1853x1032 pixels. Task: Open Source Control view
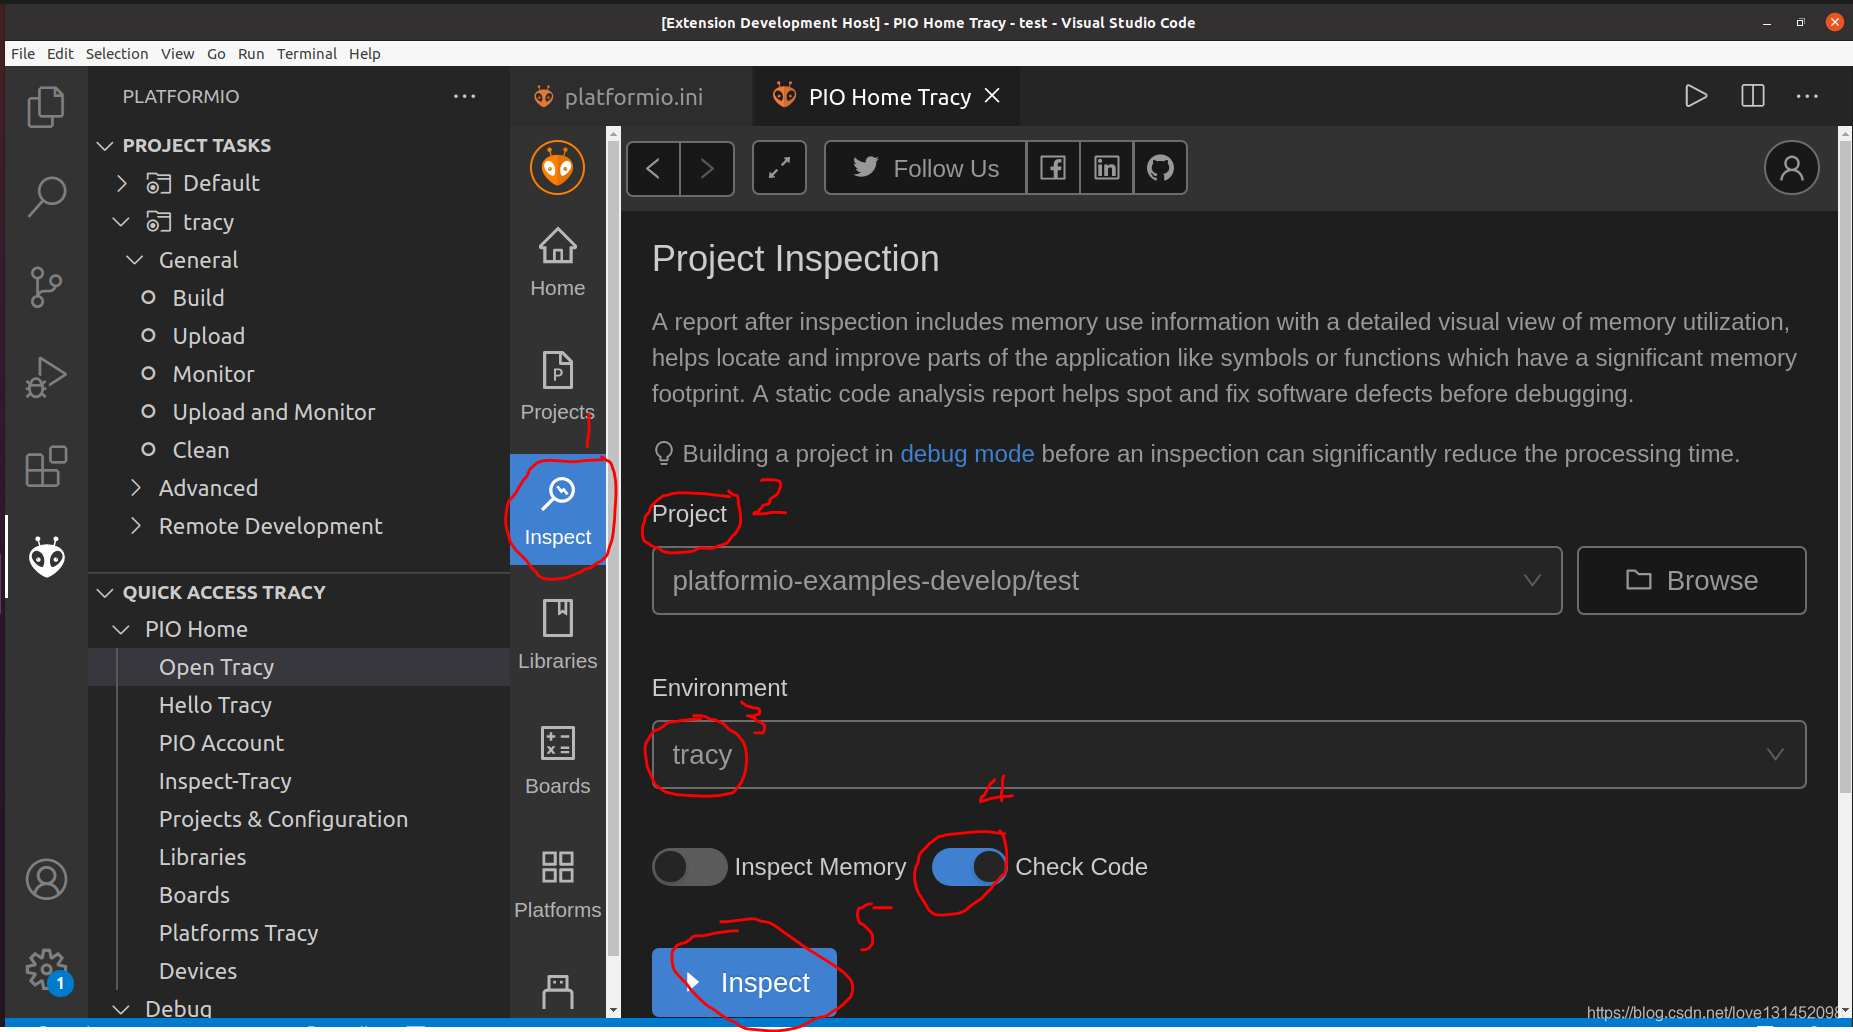coord(46,287)
